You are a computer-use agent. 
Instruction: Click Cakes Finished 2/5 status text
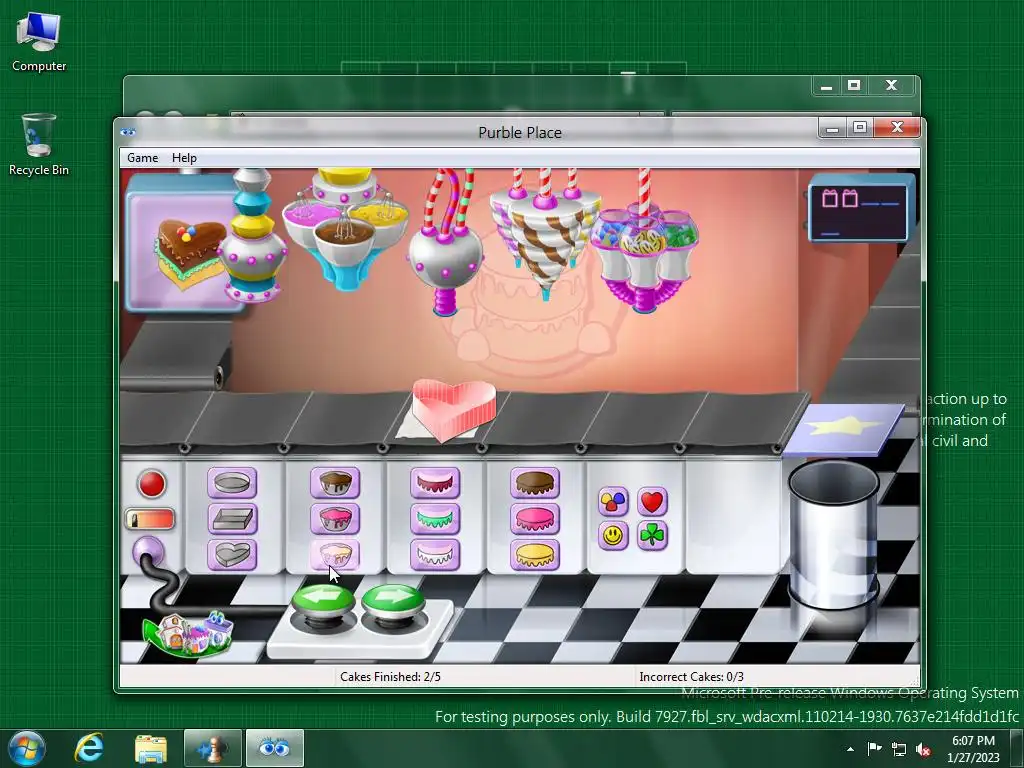pyautogui.click(x=390, y=677)
